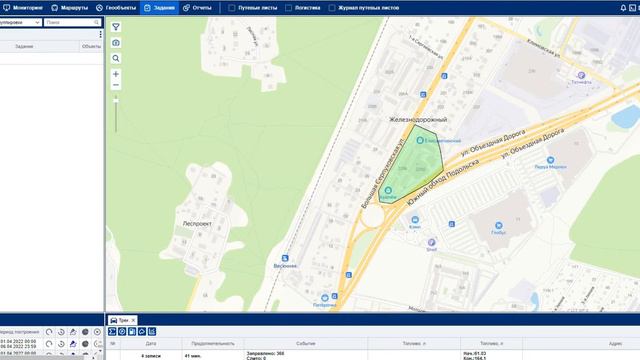Click the search magnifier in the Поиск field

tap(97, 22)
